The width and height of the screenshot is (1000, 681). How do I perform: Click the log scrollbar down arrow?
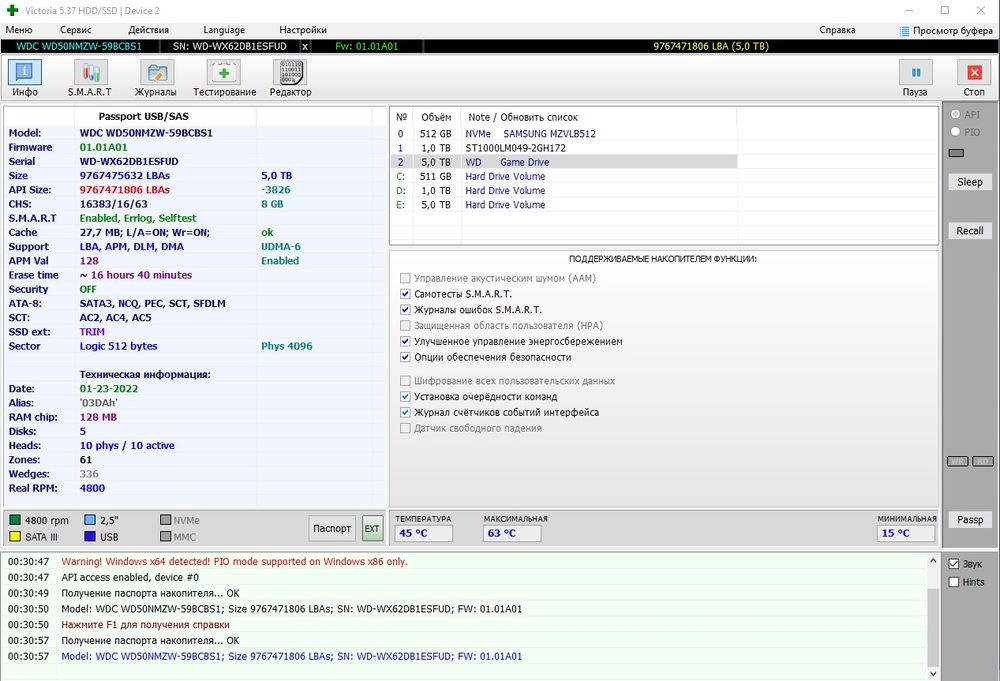click(x=933, y=673)
